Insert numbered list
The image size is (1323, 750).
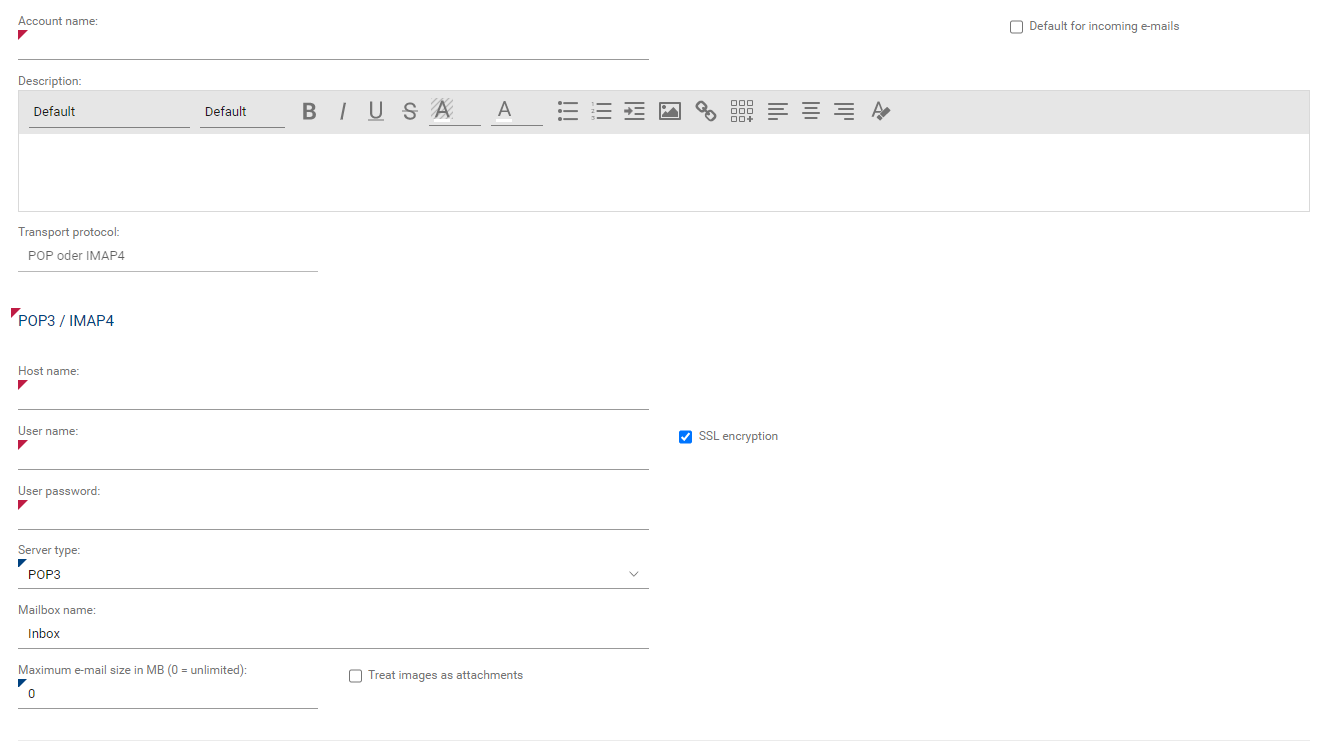pos(601,111)
